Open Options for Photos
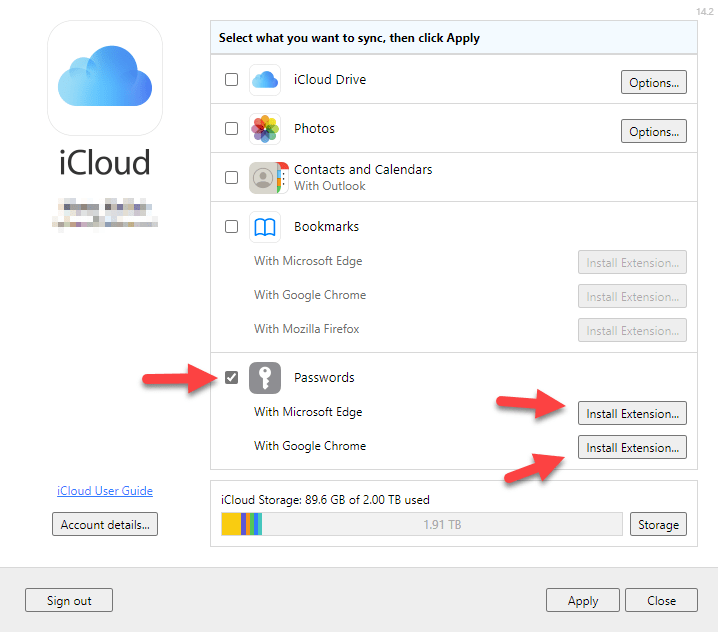The width and height of the screenshot is (718, 632). click(x=653, y=131)
